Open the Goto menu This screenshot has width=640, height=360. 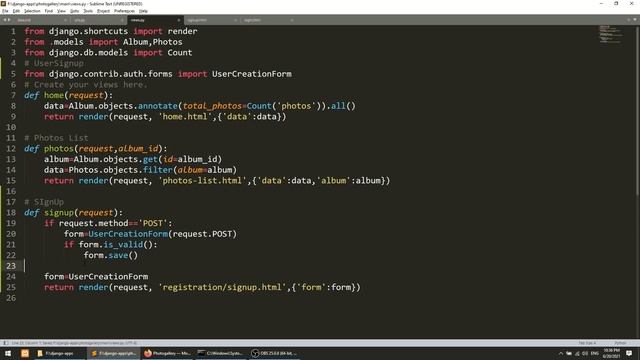click(74, 11)
